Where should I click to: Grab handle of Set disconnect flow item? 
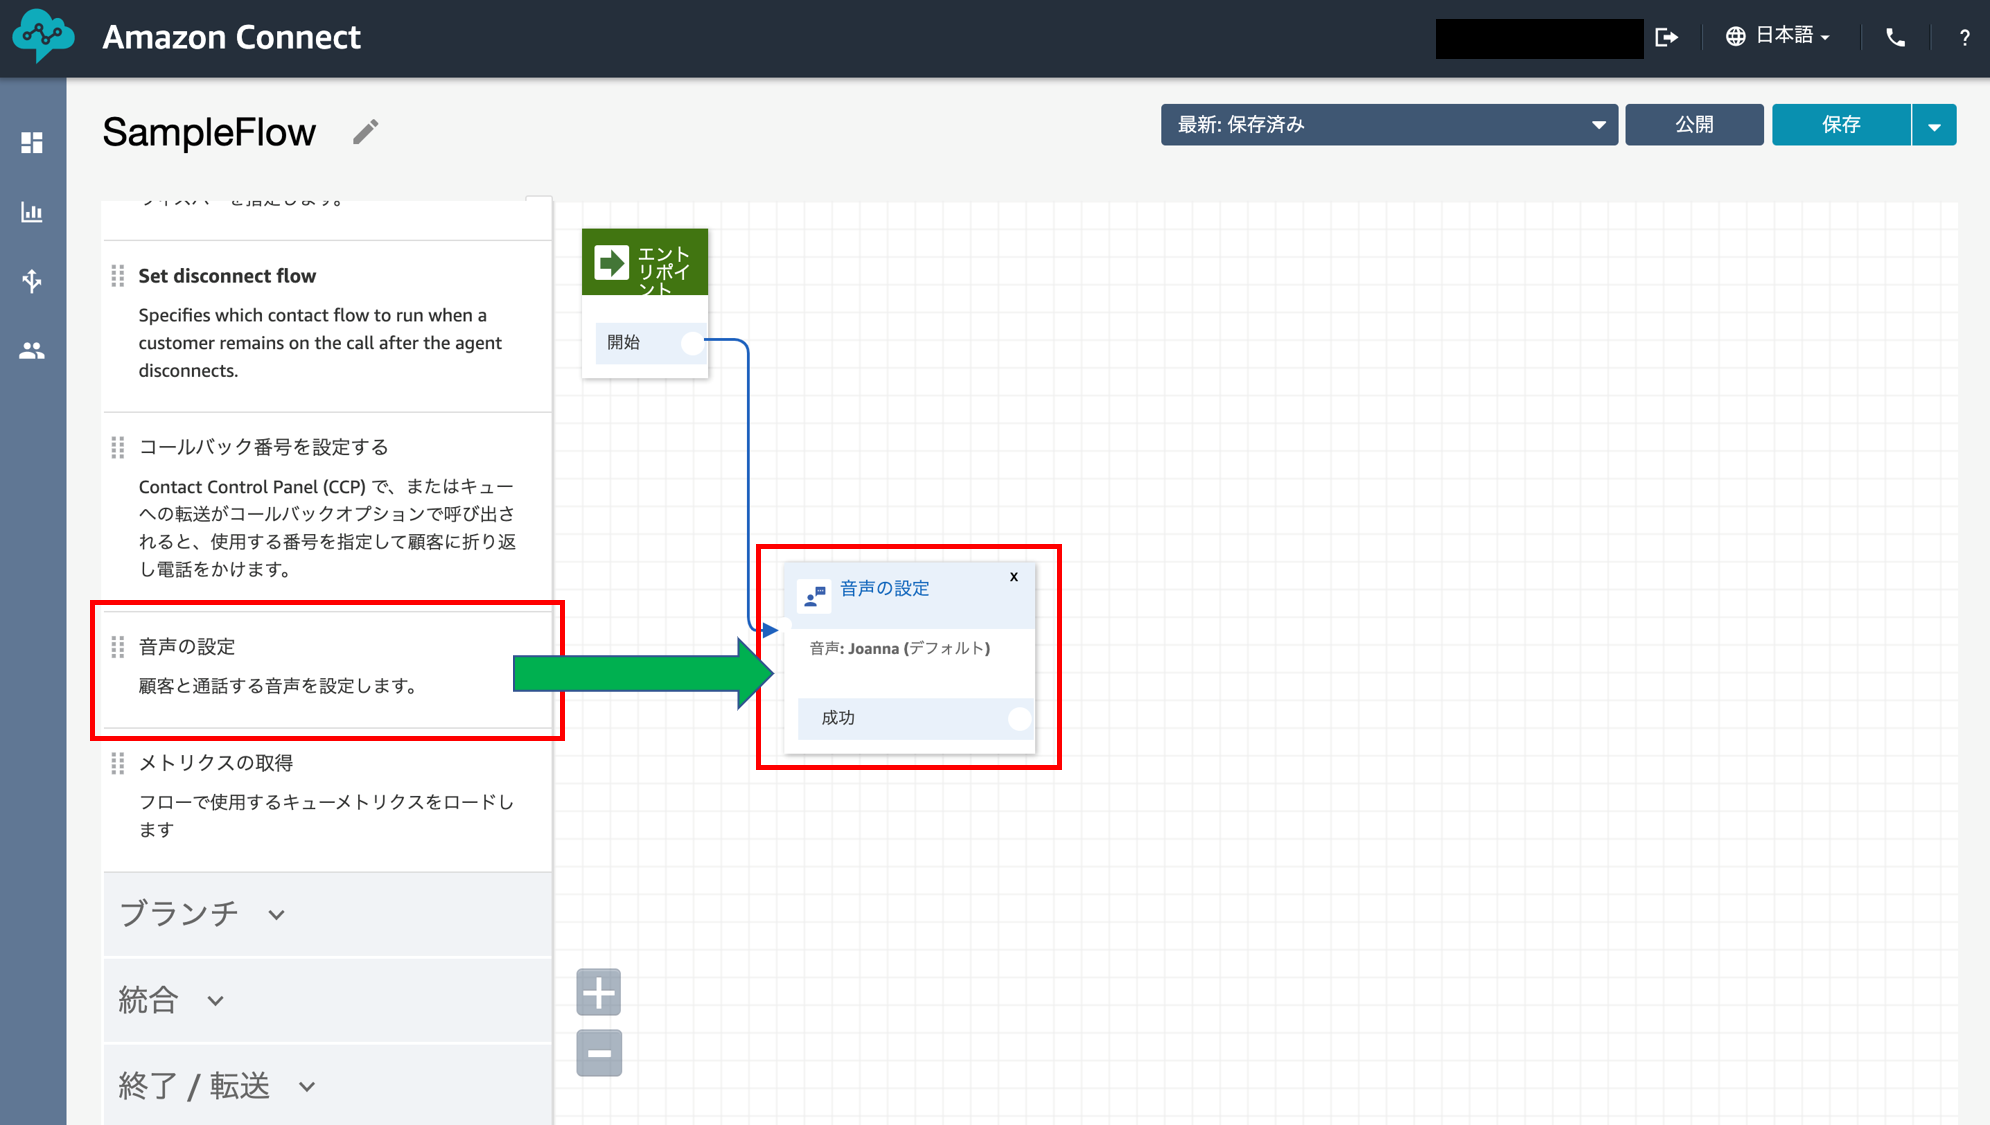click(118, 276)
